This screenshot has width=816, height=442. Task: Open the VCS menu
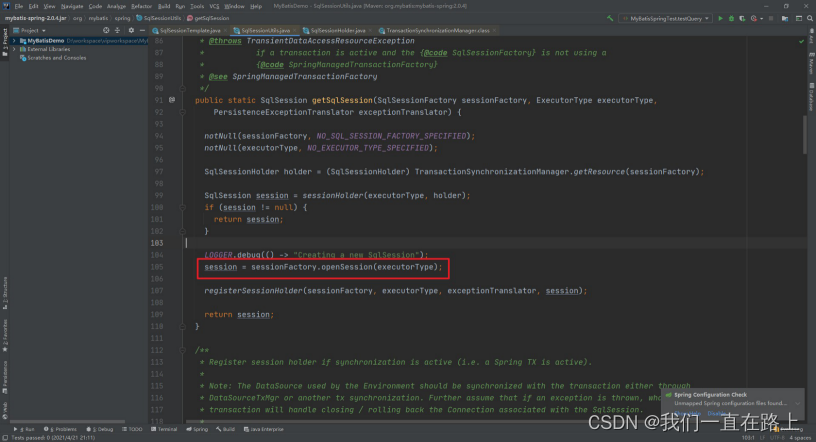(214, 6)
